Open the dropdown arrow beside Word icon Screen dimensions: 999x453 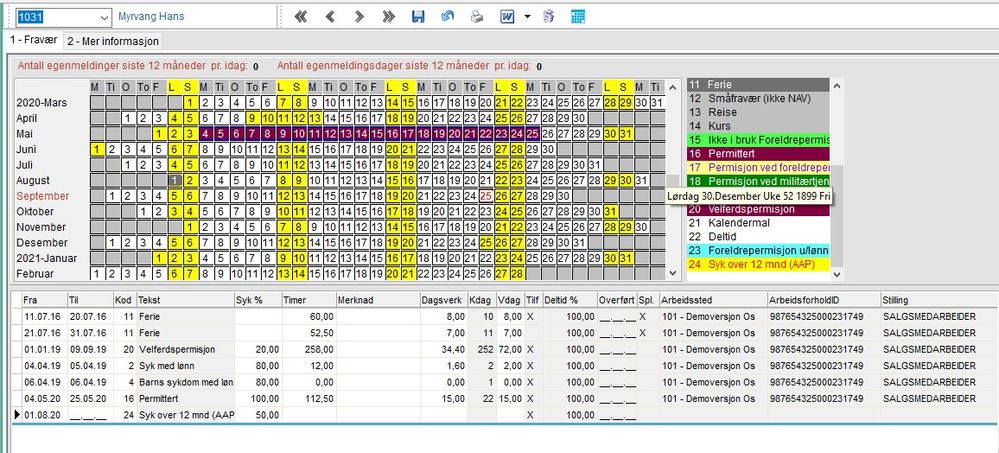pyautogui.click(x=527, y=17)
